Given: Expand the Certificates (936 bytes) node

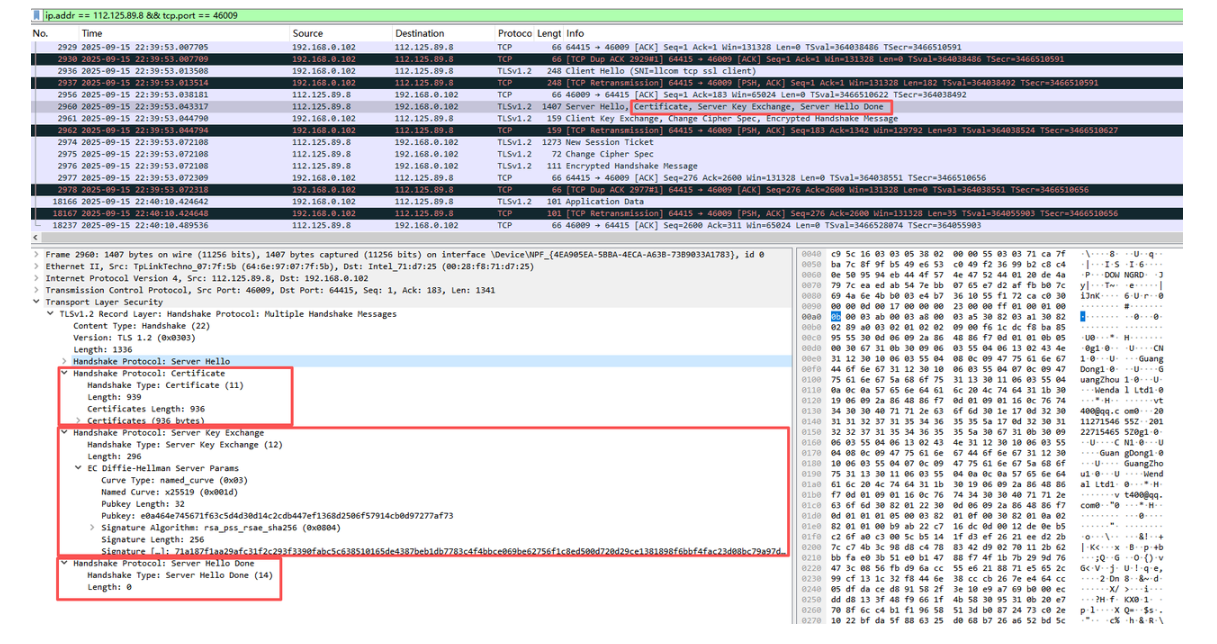Looking at the screenshot, I should (x=79, y=420).
